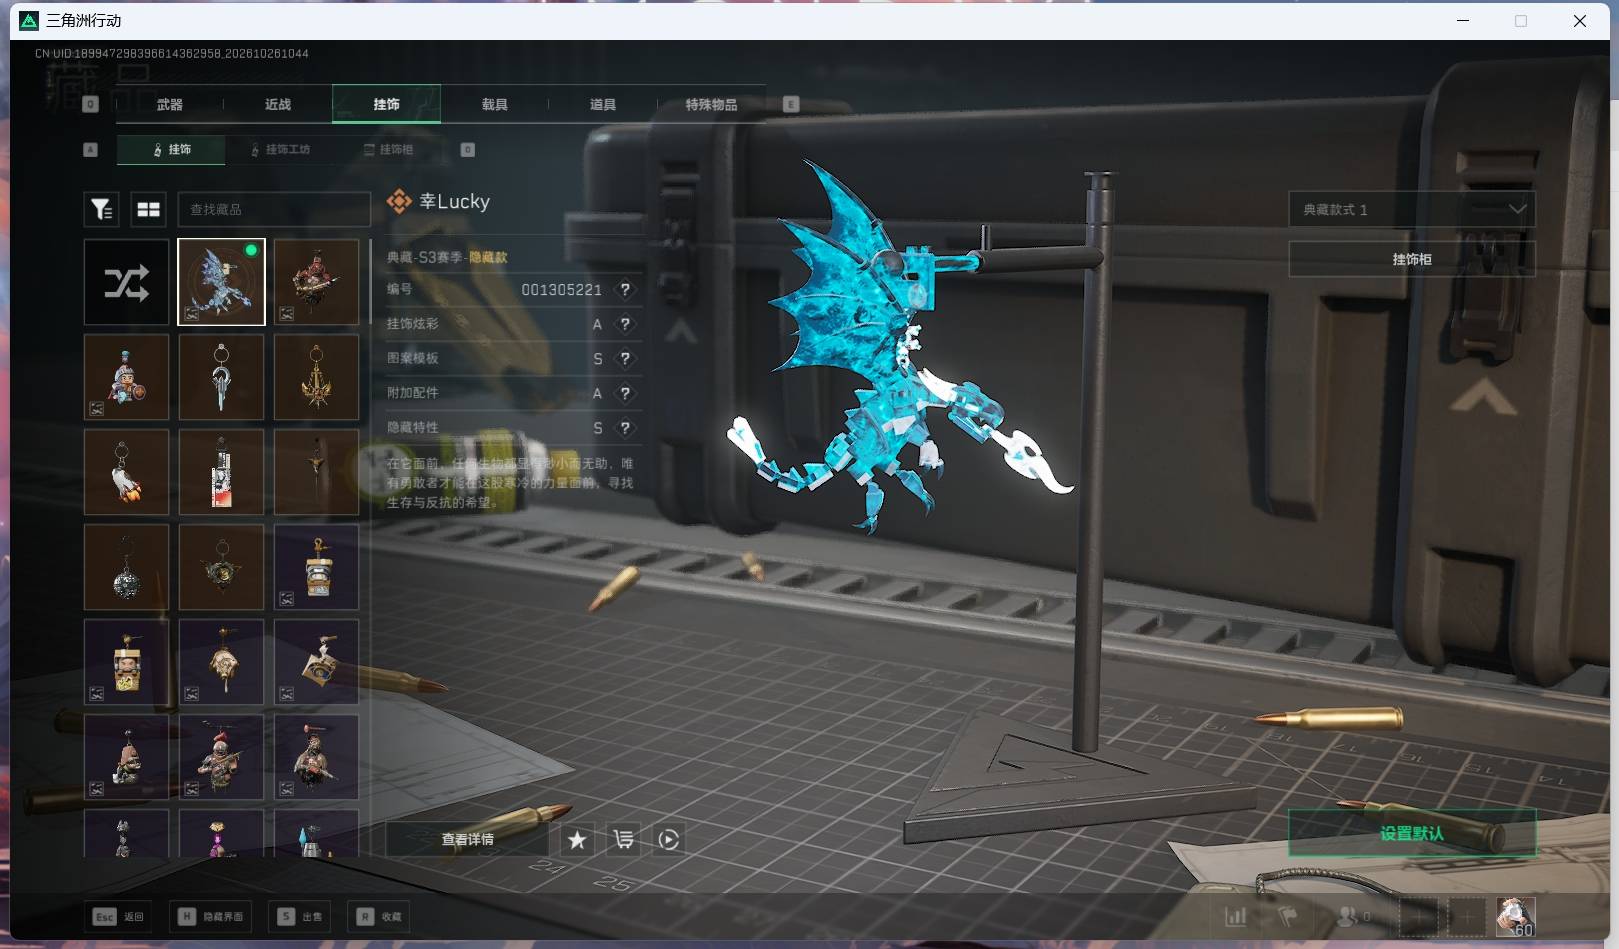Switch to grid view layout icon
Screen dimensions: 1619x949
[x=149, y=209]
